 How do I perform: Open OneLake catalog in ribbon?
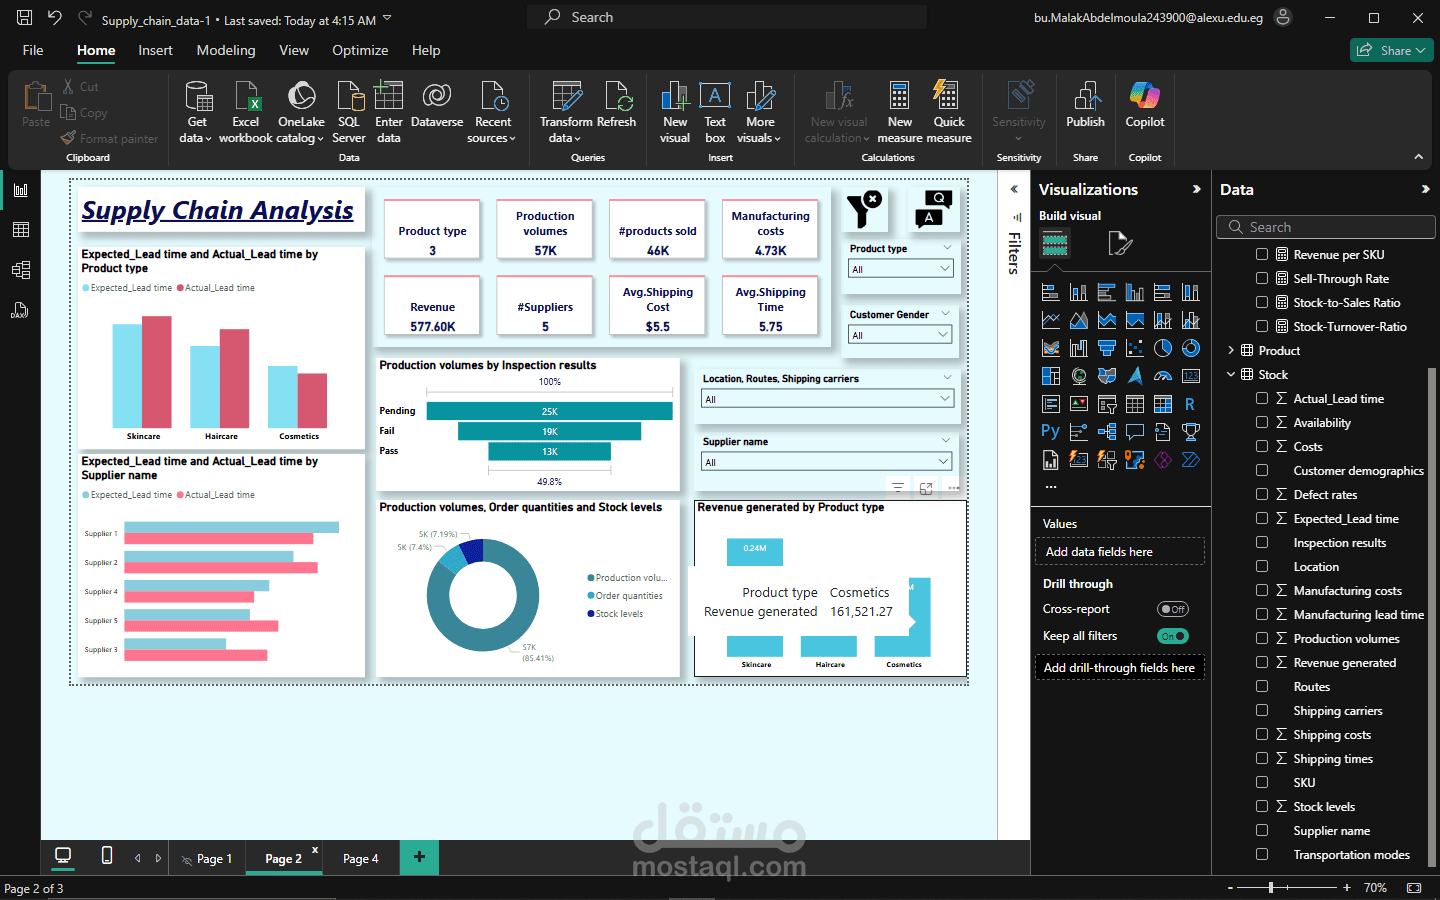coord(301,112)
